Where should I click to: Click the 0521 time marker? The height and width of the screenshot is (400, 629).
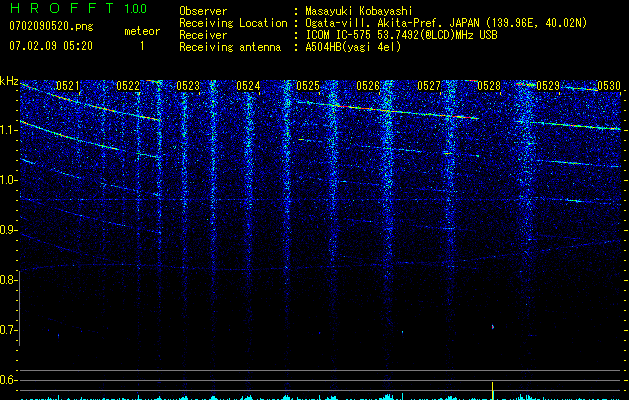click(x=68, y=87)
